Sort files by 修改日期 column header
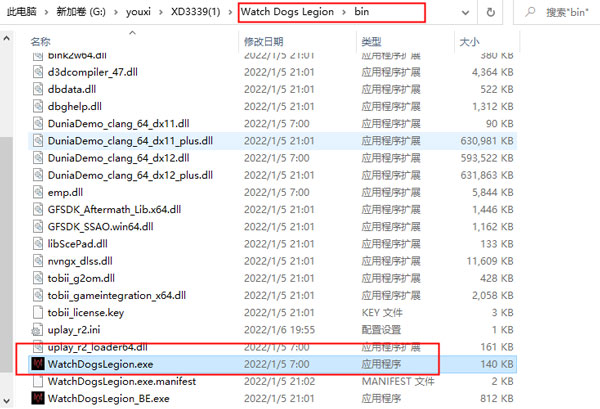This screenshot has width=600, height=409. pos(264,41)
